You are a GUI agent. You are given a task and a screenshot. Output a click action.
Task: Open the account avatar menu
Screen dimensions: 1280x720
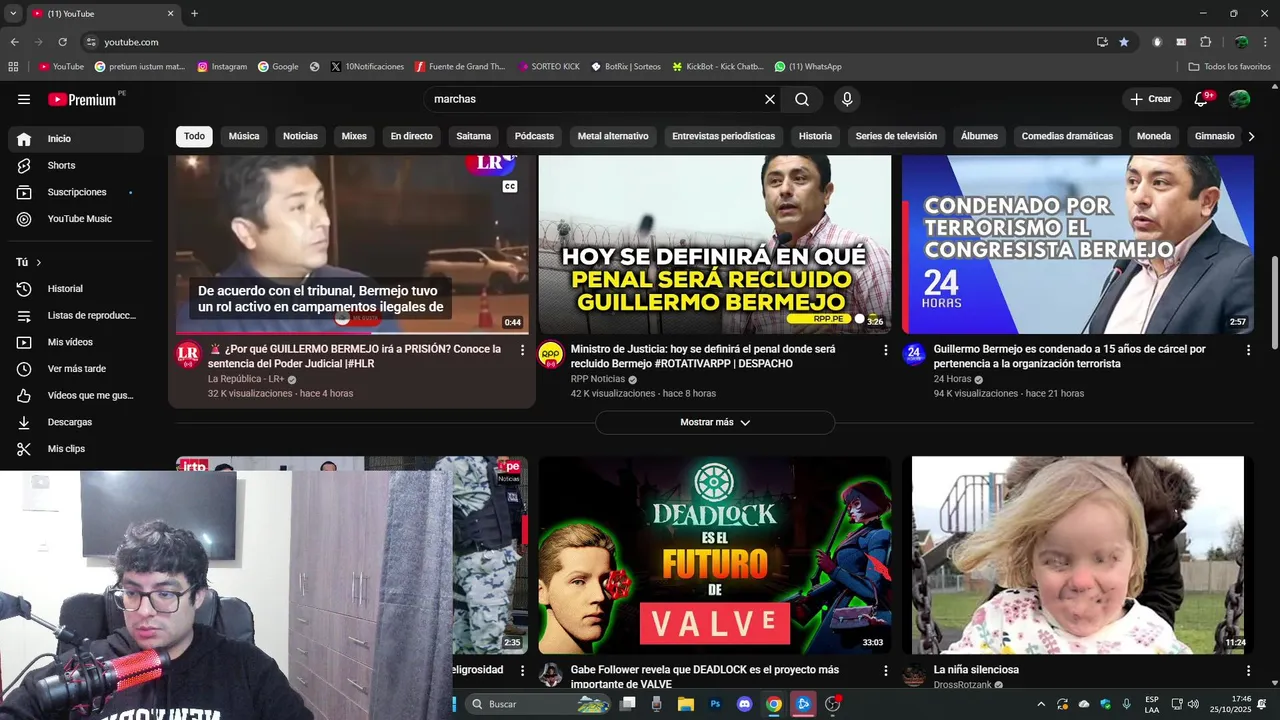1239,99
